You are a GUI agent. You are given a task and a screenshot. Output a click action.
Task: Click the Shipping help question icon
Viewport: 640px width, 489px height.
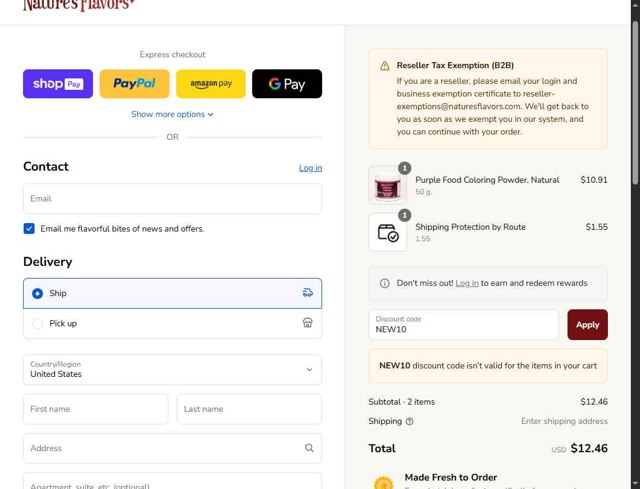click(x=409, y=421)
